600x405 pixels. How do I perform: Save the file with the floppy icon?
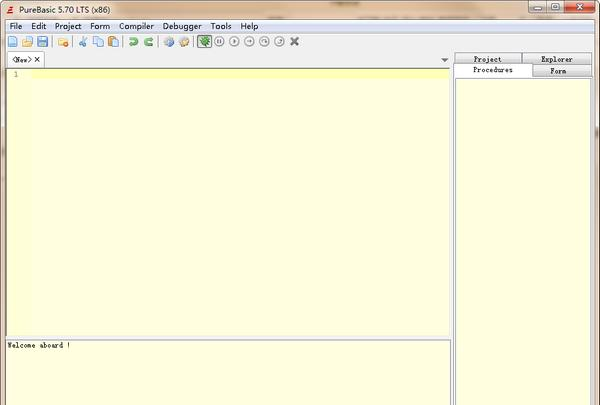(x=42, y=41)
